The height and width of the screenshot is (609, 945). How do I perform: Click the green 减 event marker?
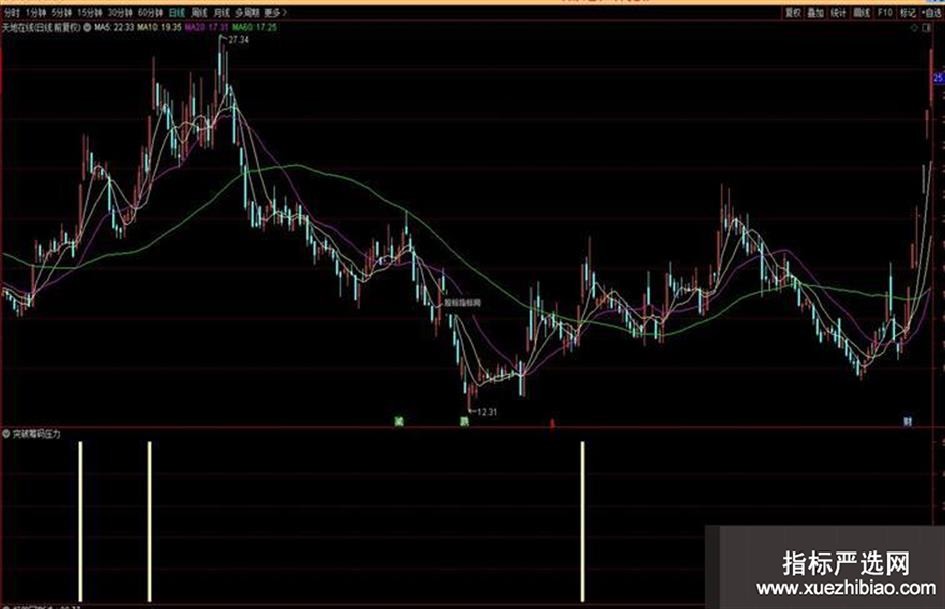(398, 421)
